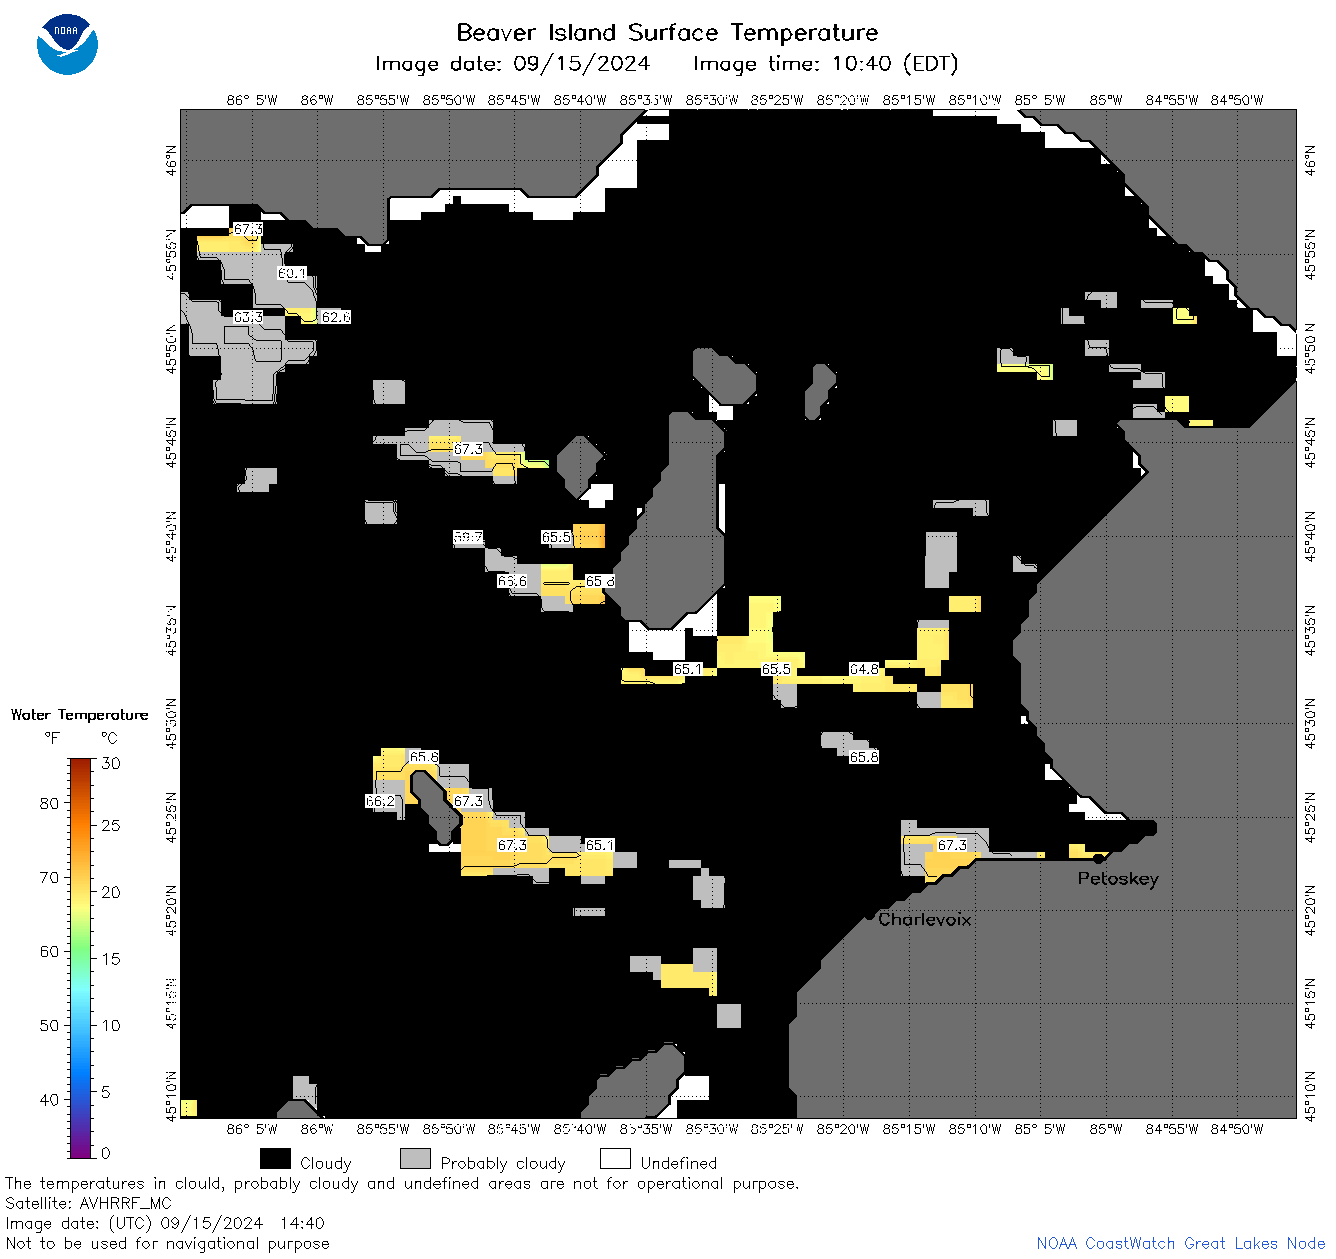The height and width of the screenshot is (1259, 1336).
Task: Select the black Cloudy legend swatch
Action: click(x=275, y=1159)
